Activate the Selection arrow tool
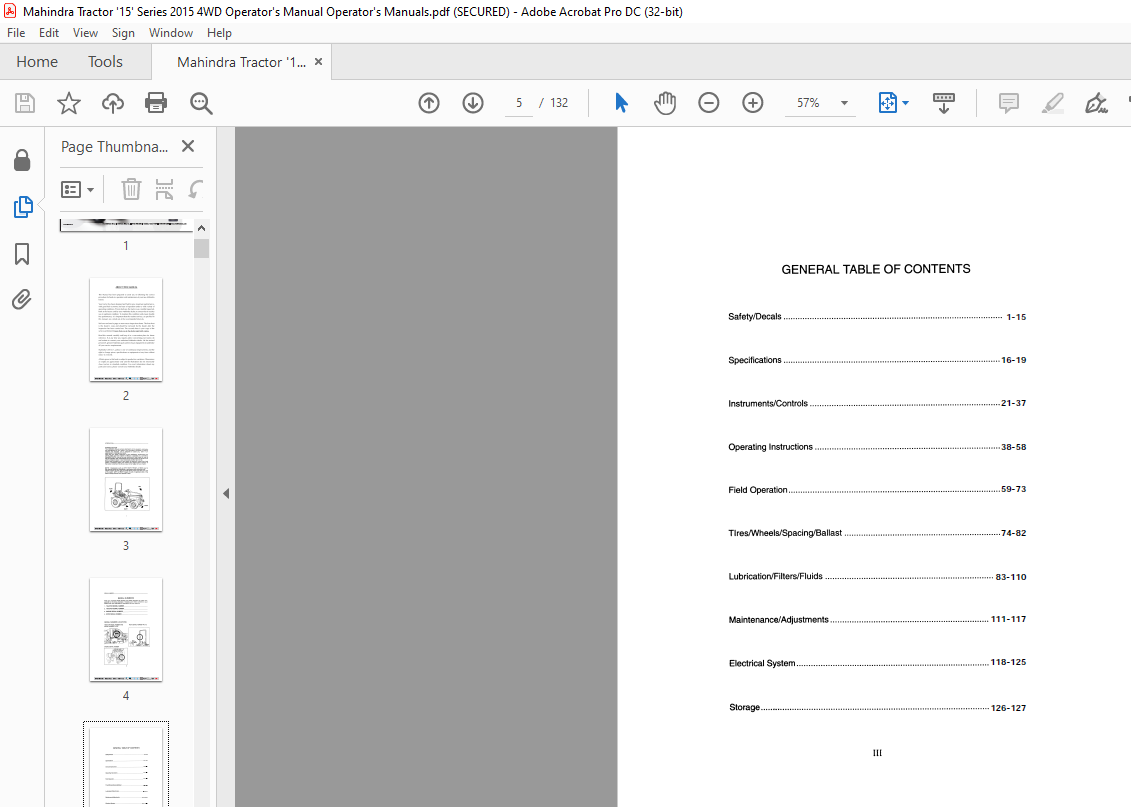The width and height of the screenshot is (1131, 807). (621, 103)
